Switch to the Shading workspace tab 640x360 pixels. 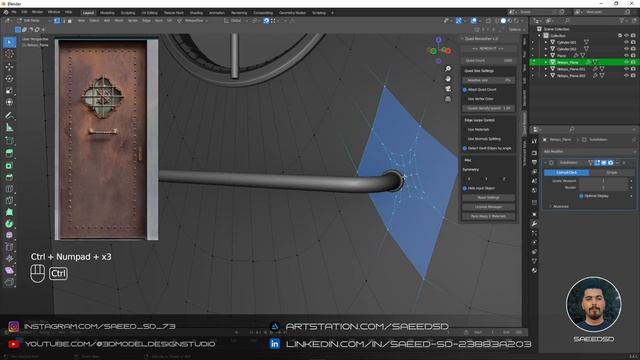pos(196,13)
